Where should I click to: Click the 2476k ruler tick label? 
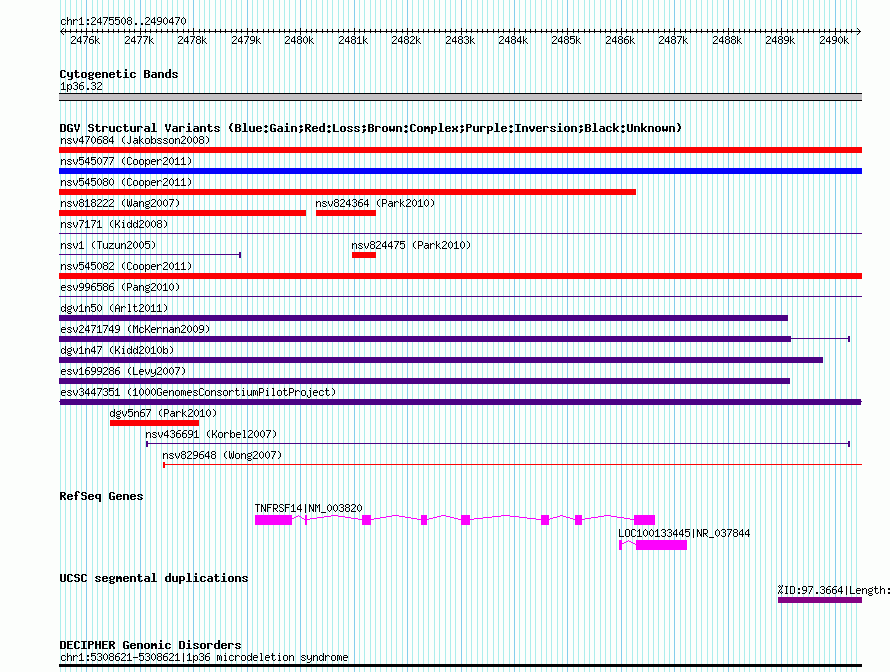tap(85, 40)
